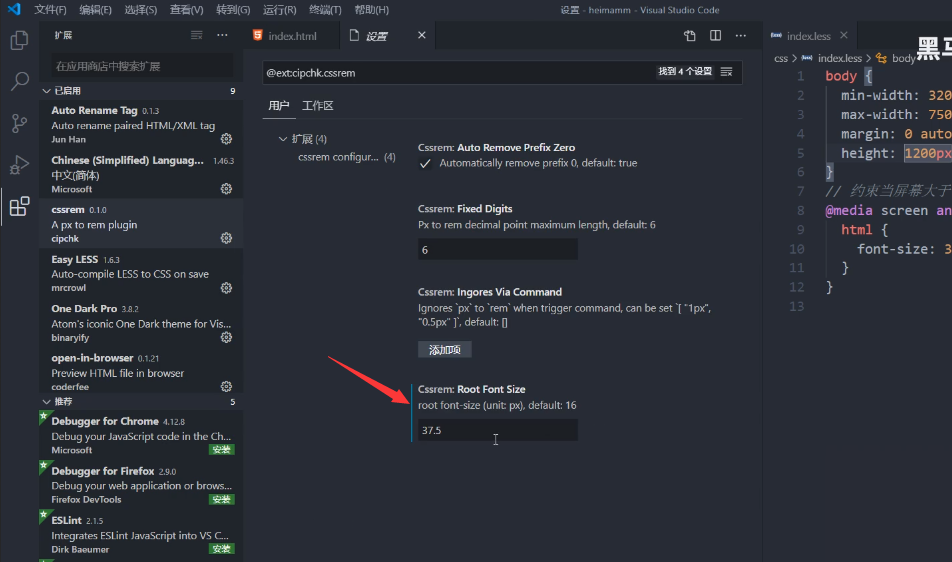Switch to the index.html tab

pyautogui.click(x=292, y=36)
